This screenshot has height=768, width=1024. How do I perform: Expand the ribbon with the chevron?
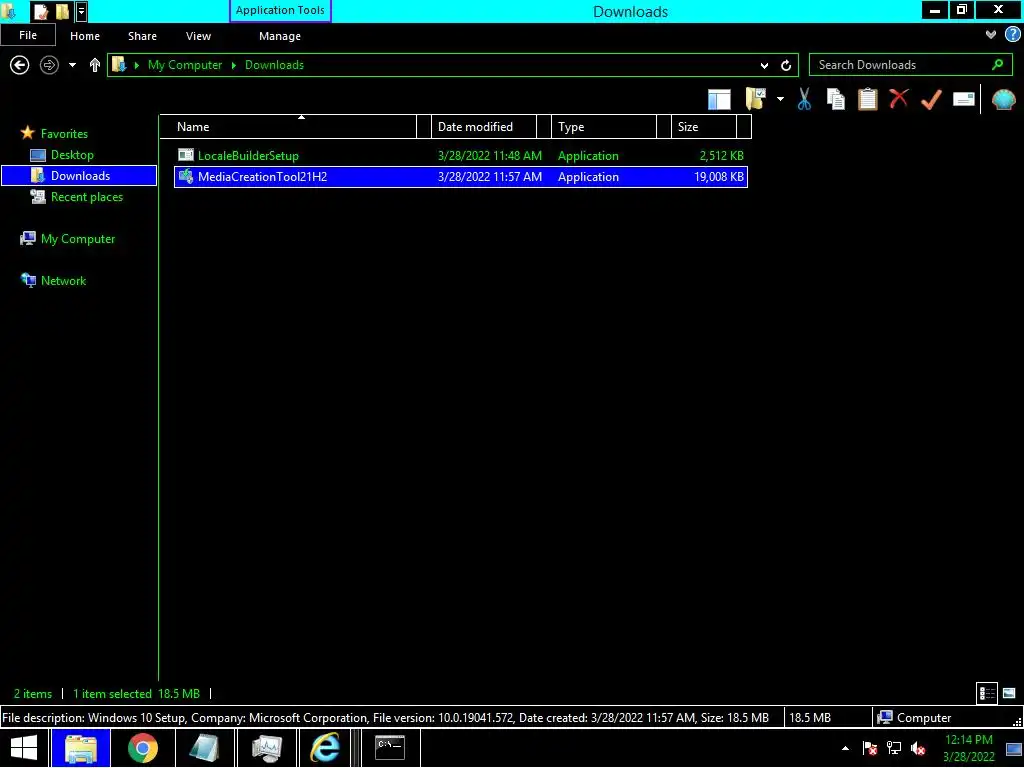(991, 35)
